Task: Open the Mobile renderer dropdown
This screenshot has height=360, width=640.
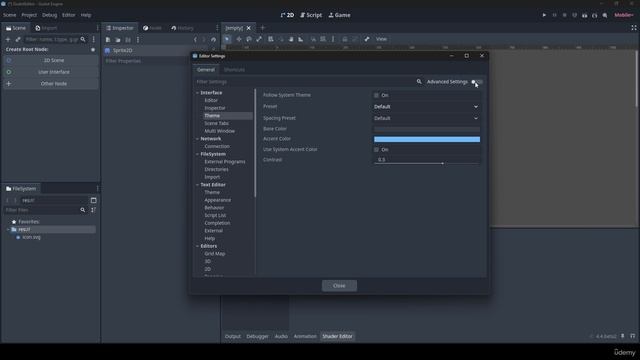Action: pos(624,15)
